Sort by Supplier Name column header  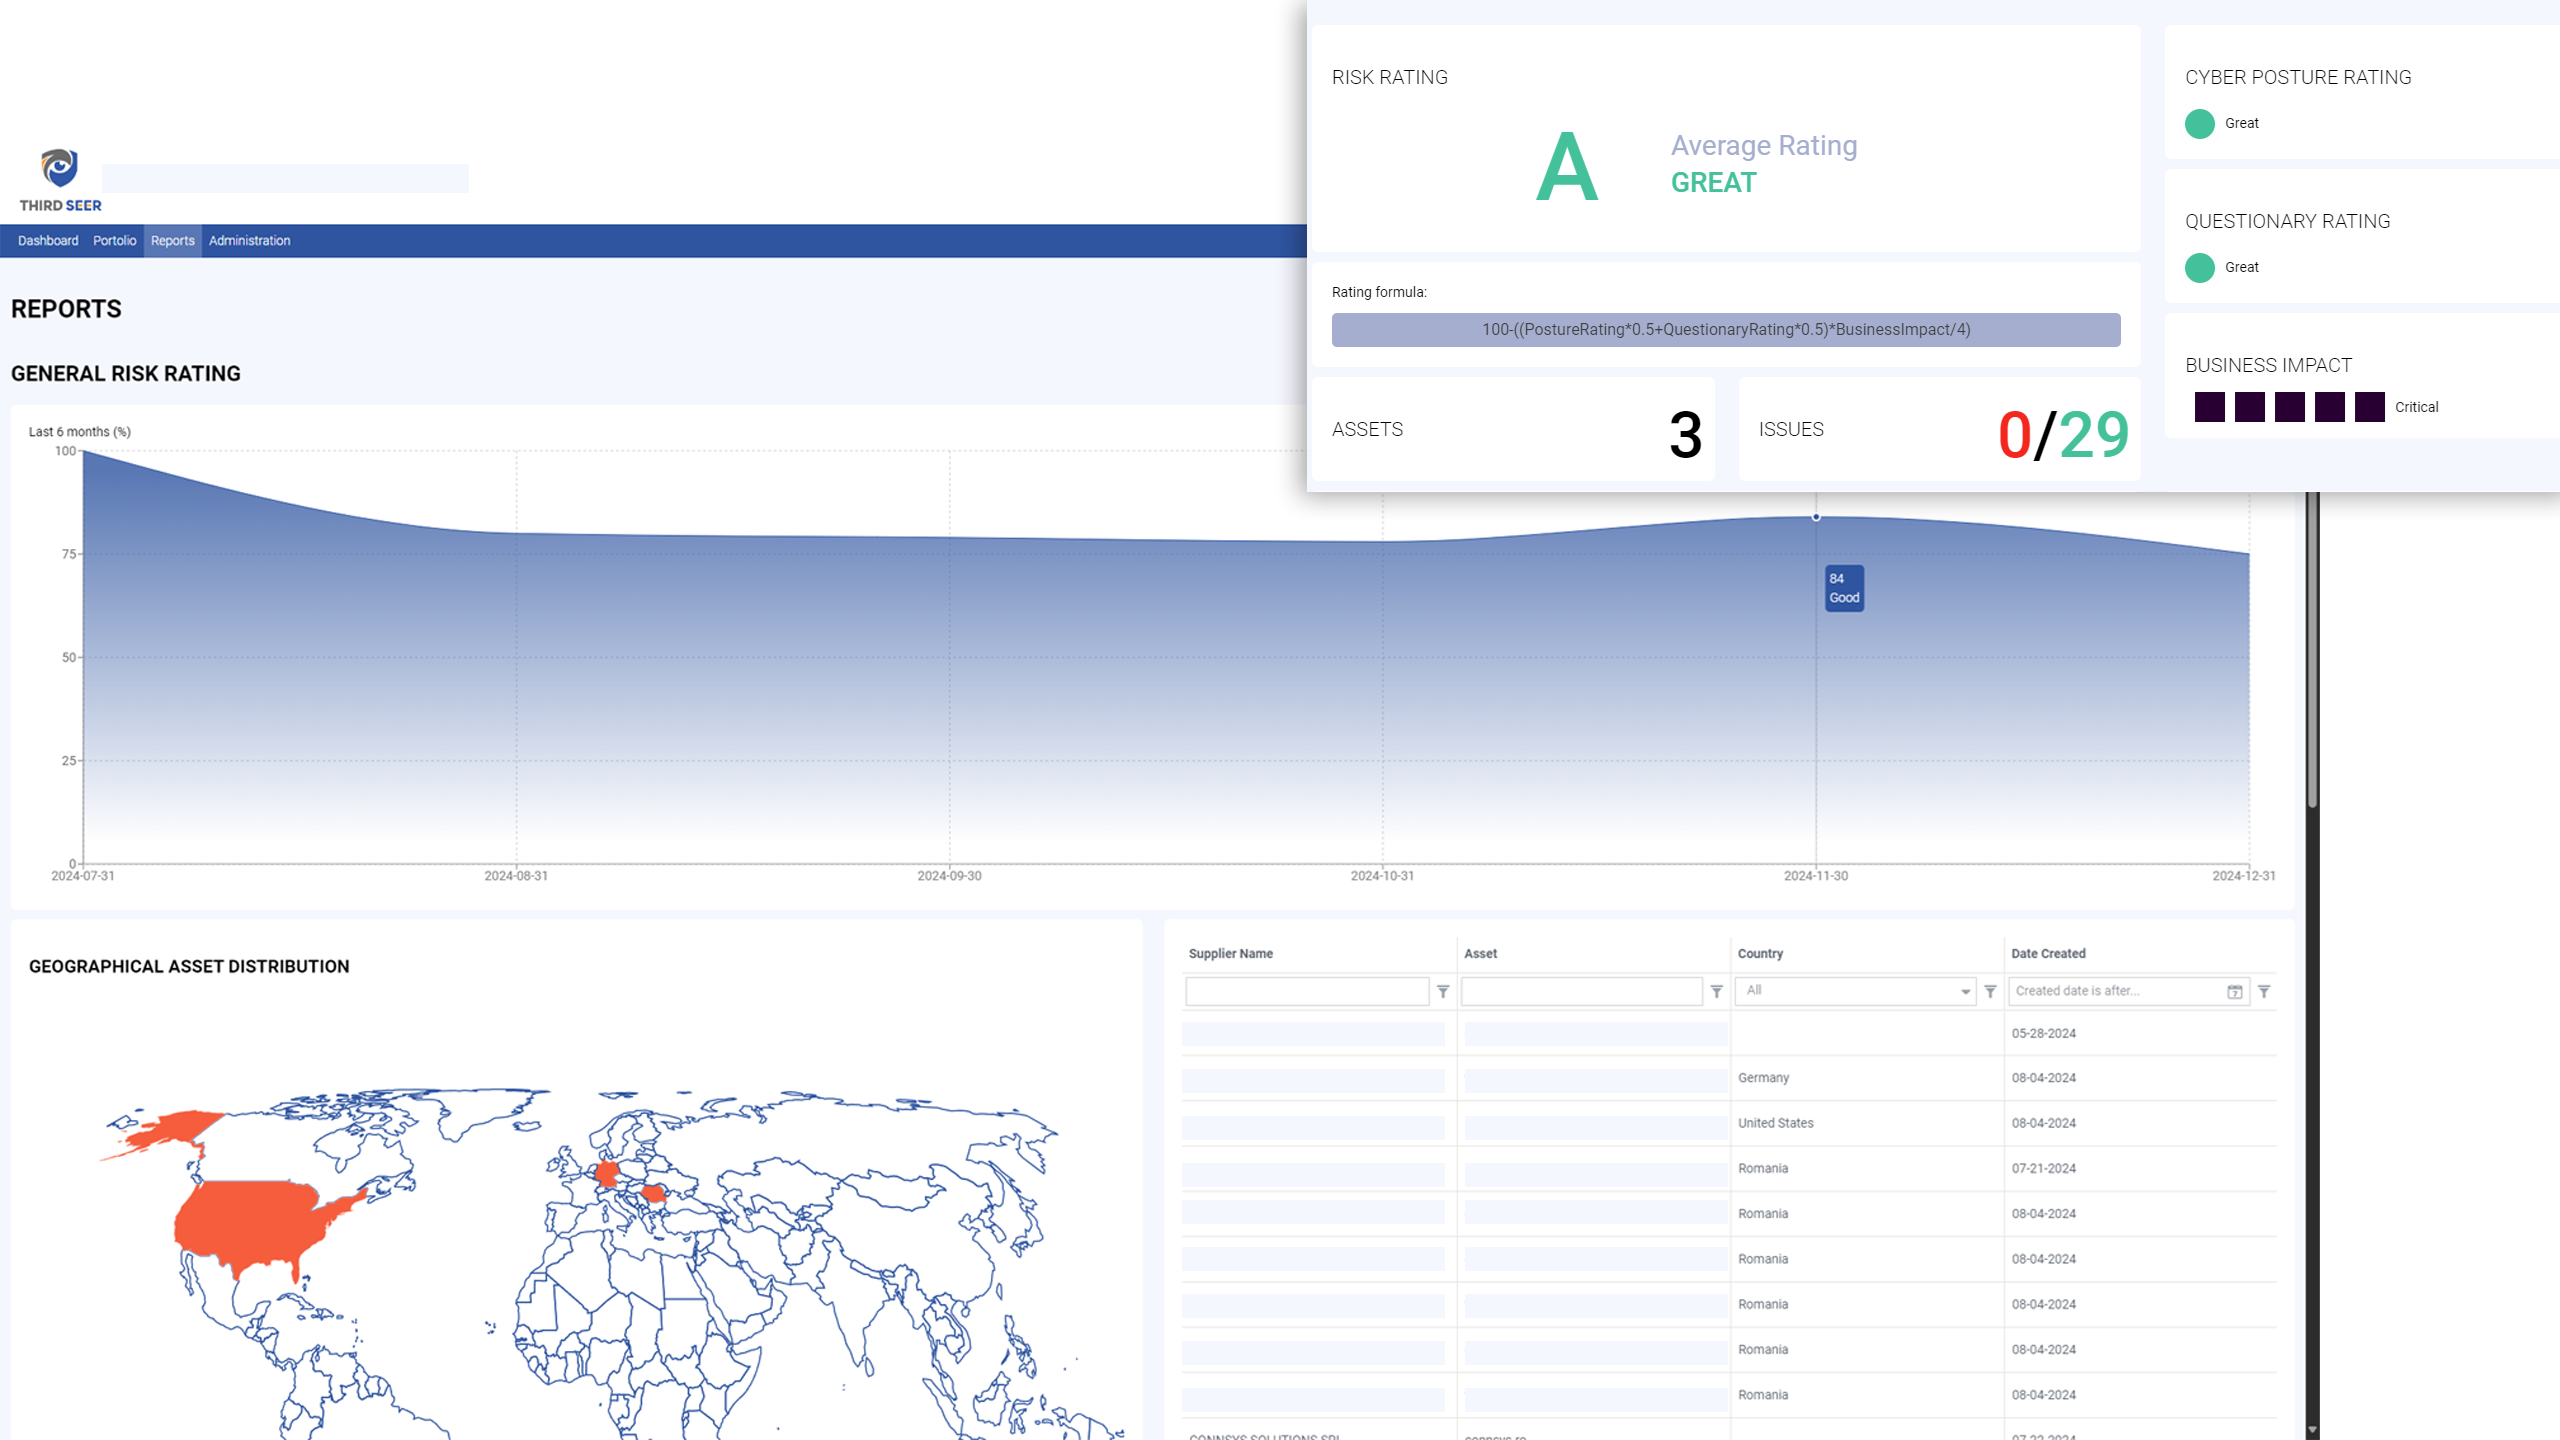pyautogui.click(x=1231, y=954)
